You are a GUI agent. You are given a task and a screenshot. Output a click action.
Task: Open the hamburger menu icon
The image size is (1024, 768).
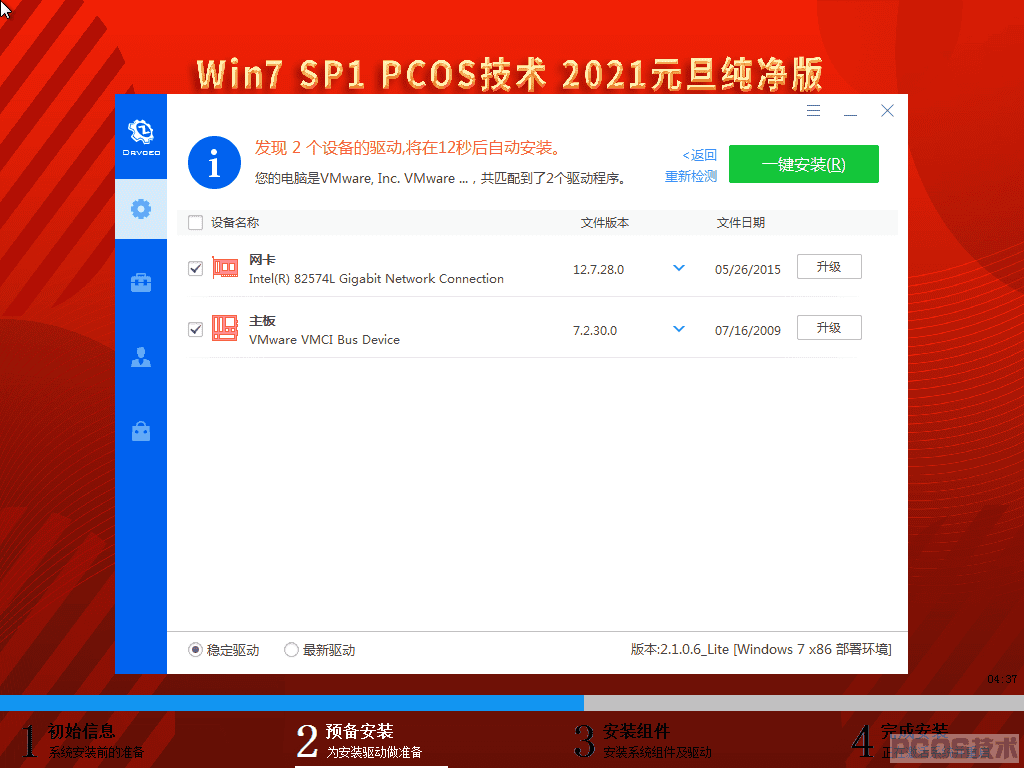click(x=813, y=110)
